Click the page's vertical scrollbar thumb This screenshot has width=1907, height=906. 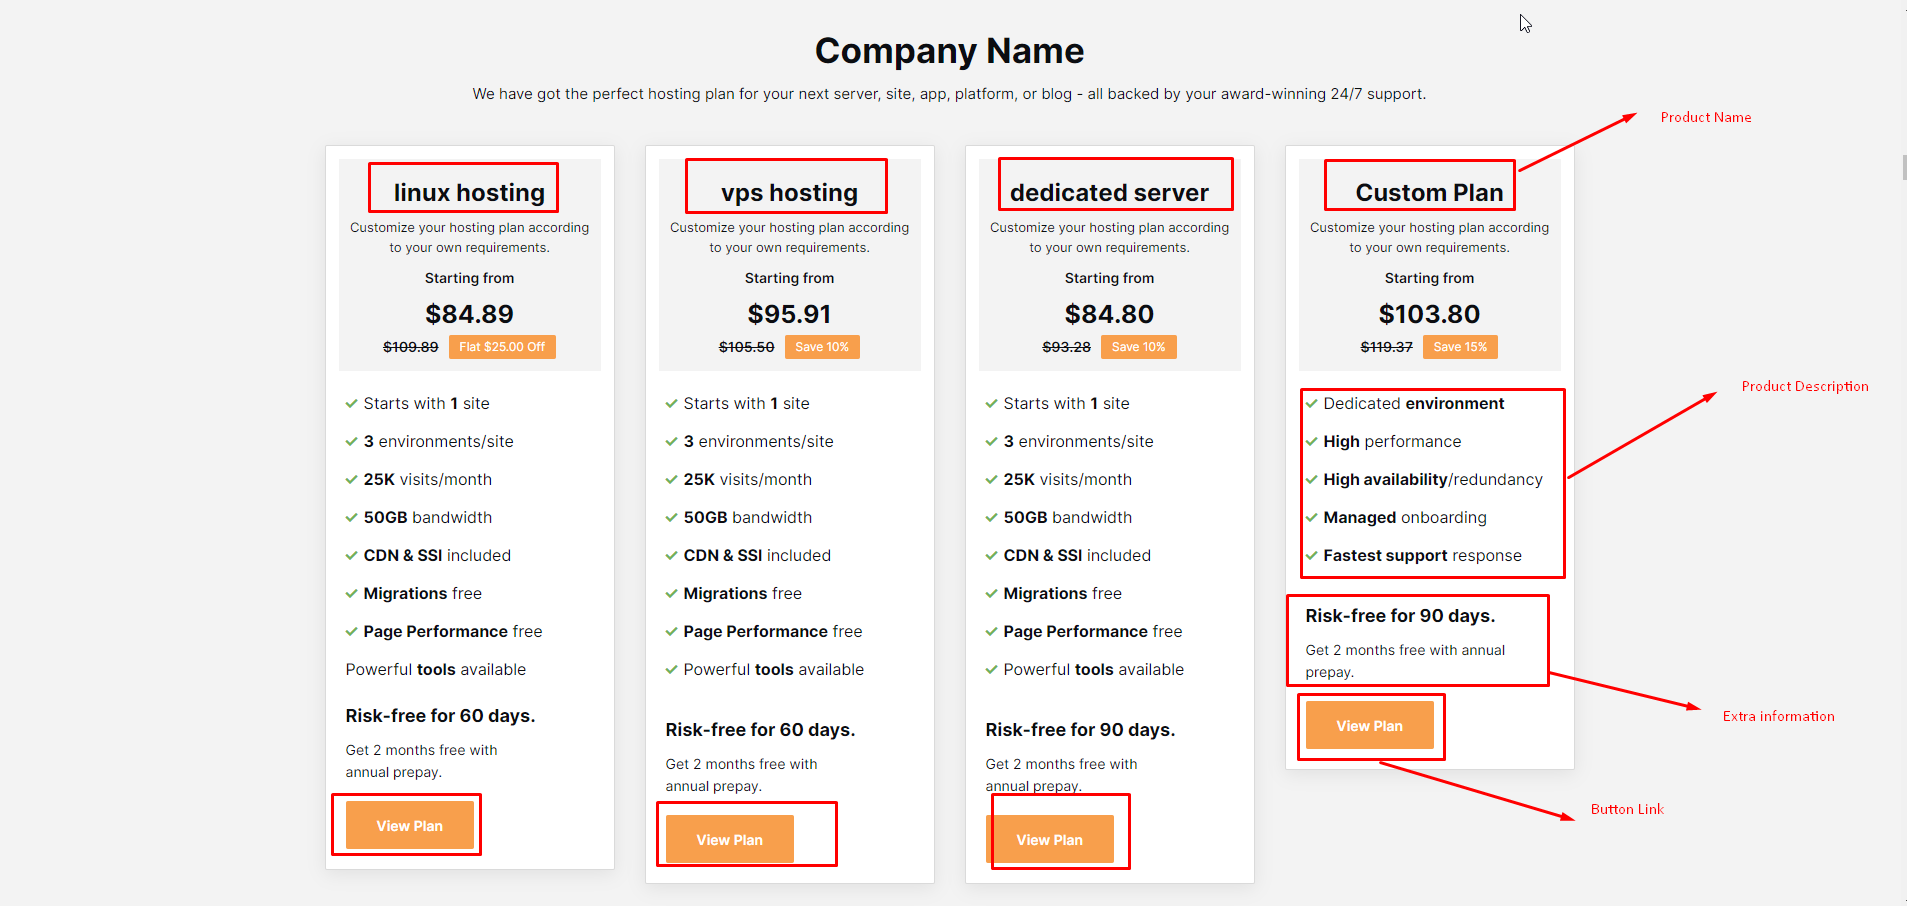point(1903,167)
